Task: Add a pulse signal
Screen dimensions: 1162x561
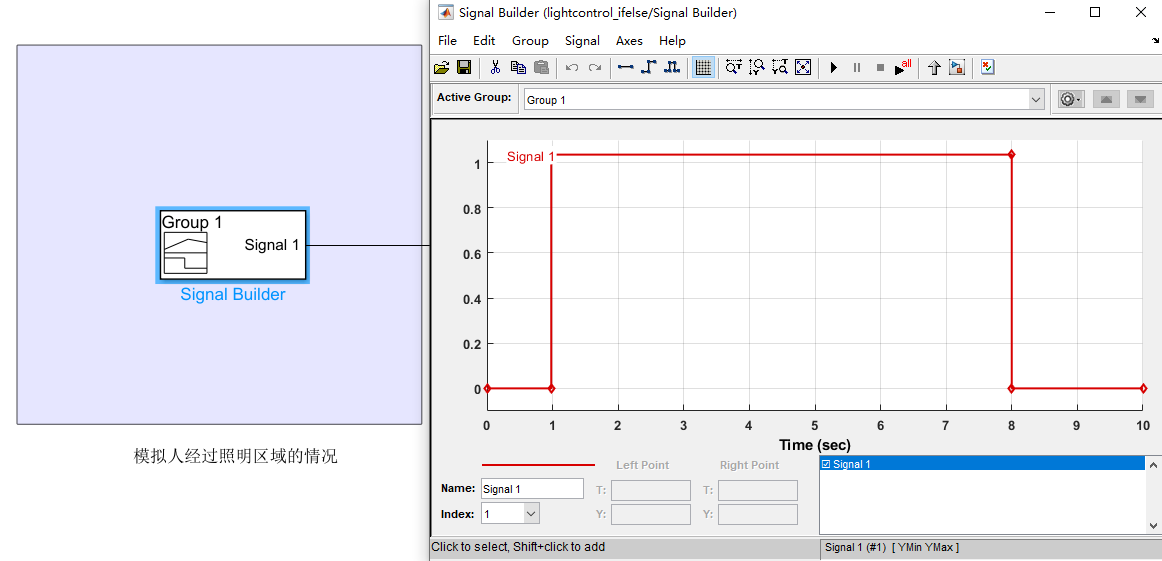Action: pyautogui.click(x=671, y=67)
